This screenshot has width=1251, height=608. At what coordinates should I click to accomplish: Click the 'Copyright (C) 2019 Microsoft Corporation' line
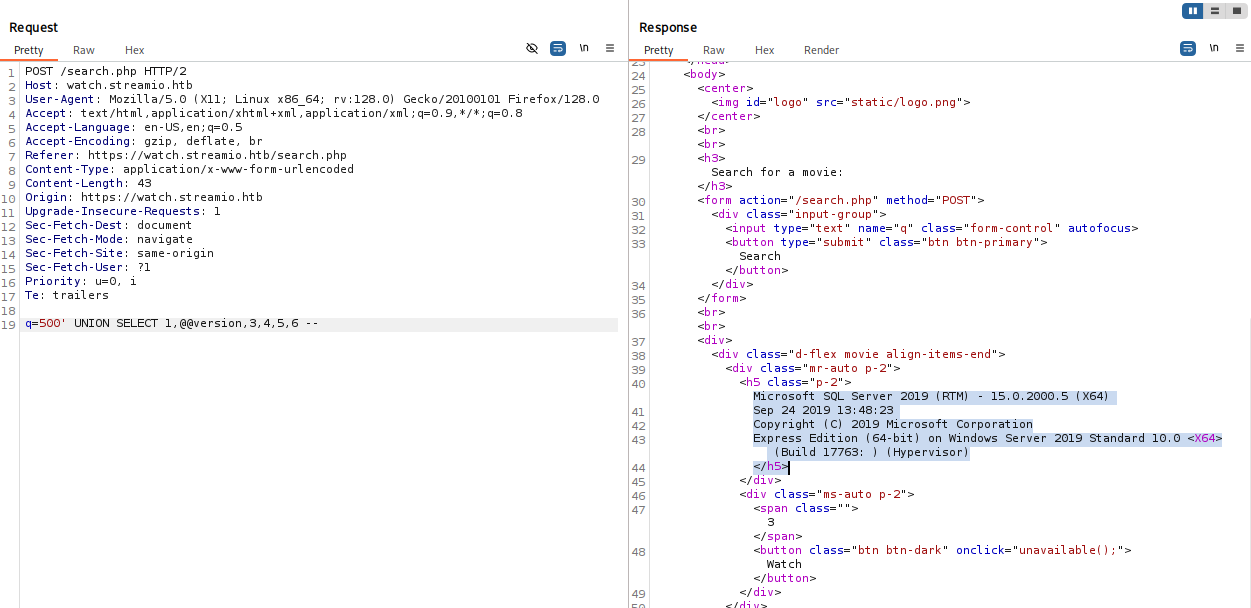(x=893, y=424)
